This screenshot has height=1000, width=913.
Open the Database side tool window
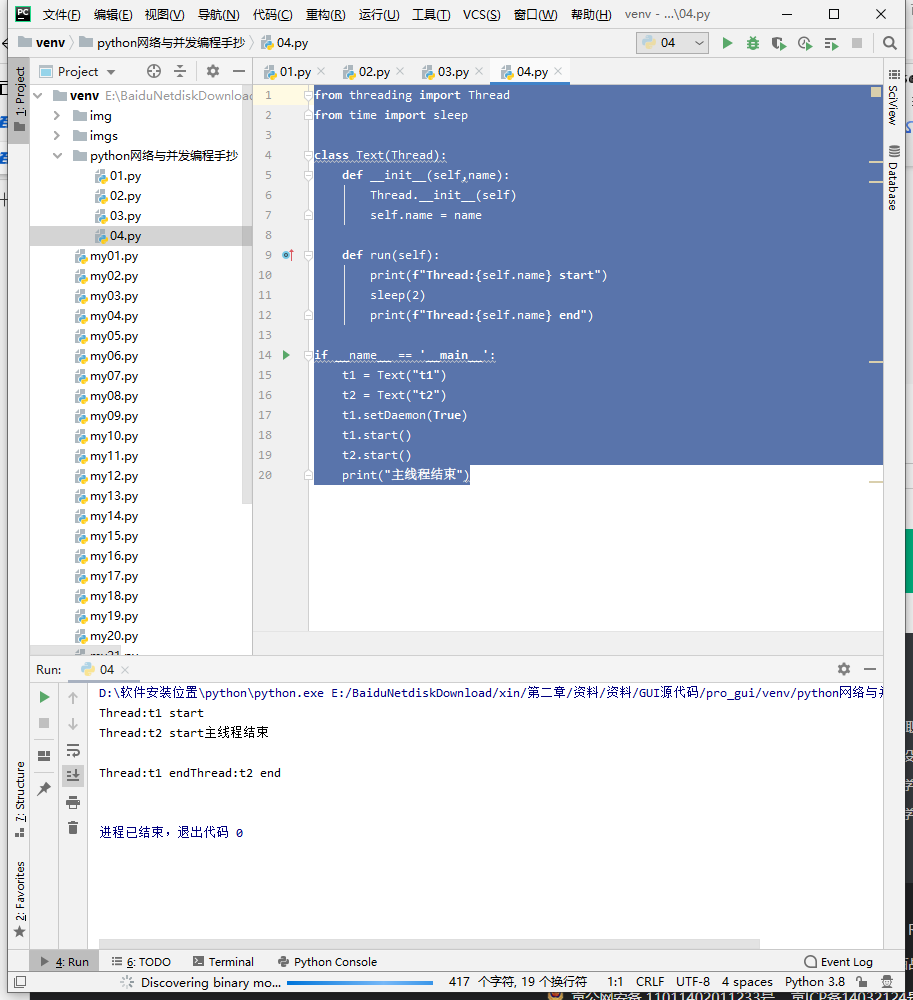coord(894,178)
